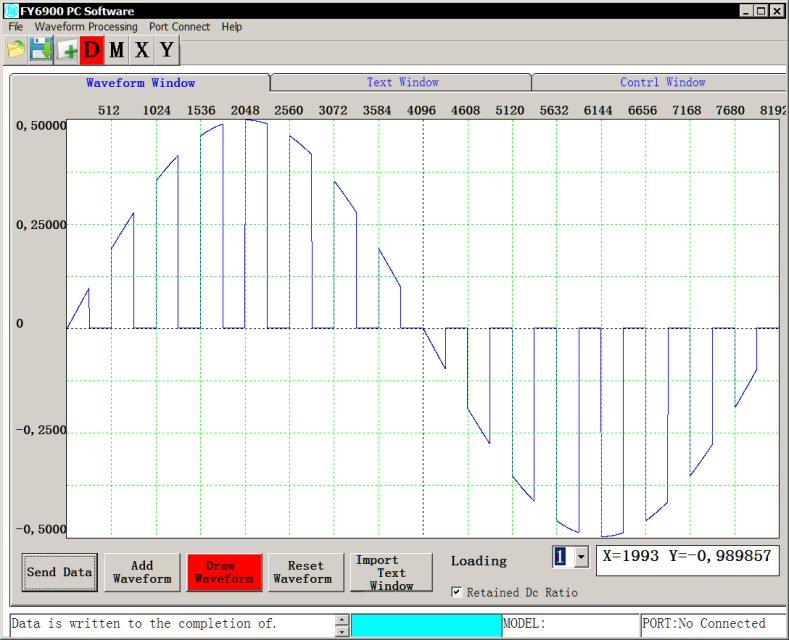Click the 4096 x-axis label
The height and width of the screenshot is (640, 789).
[421, 110]
